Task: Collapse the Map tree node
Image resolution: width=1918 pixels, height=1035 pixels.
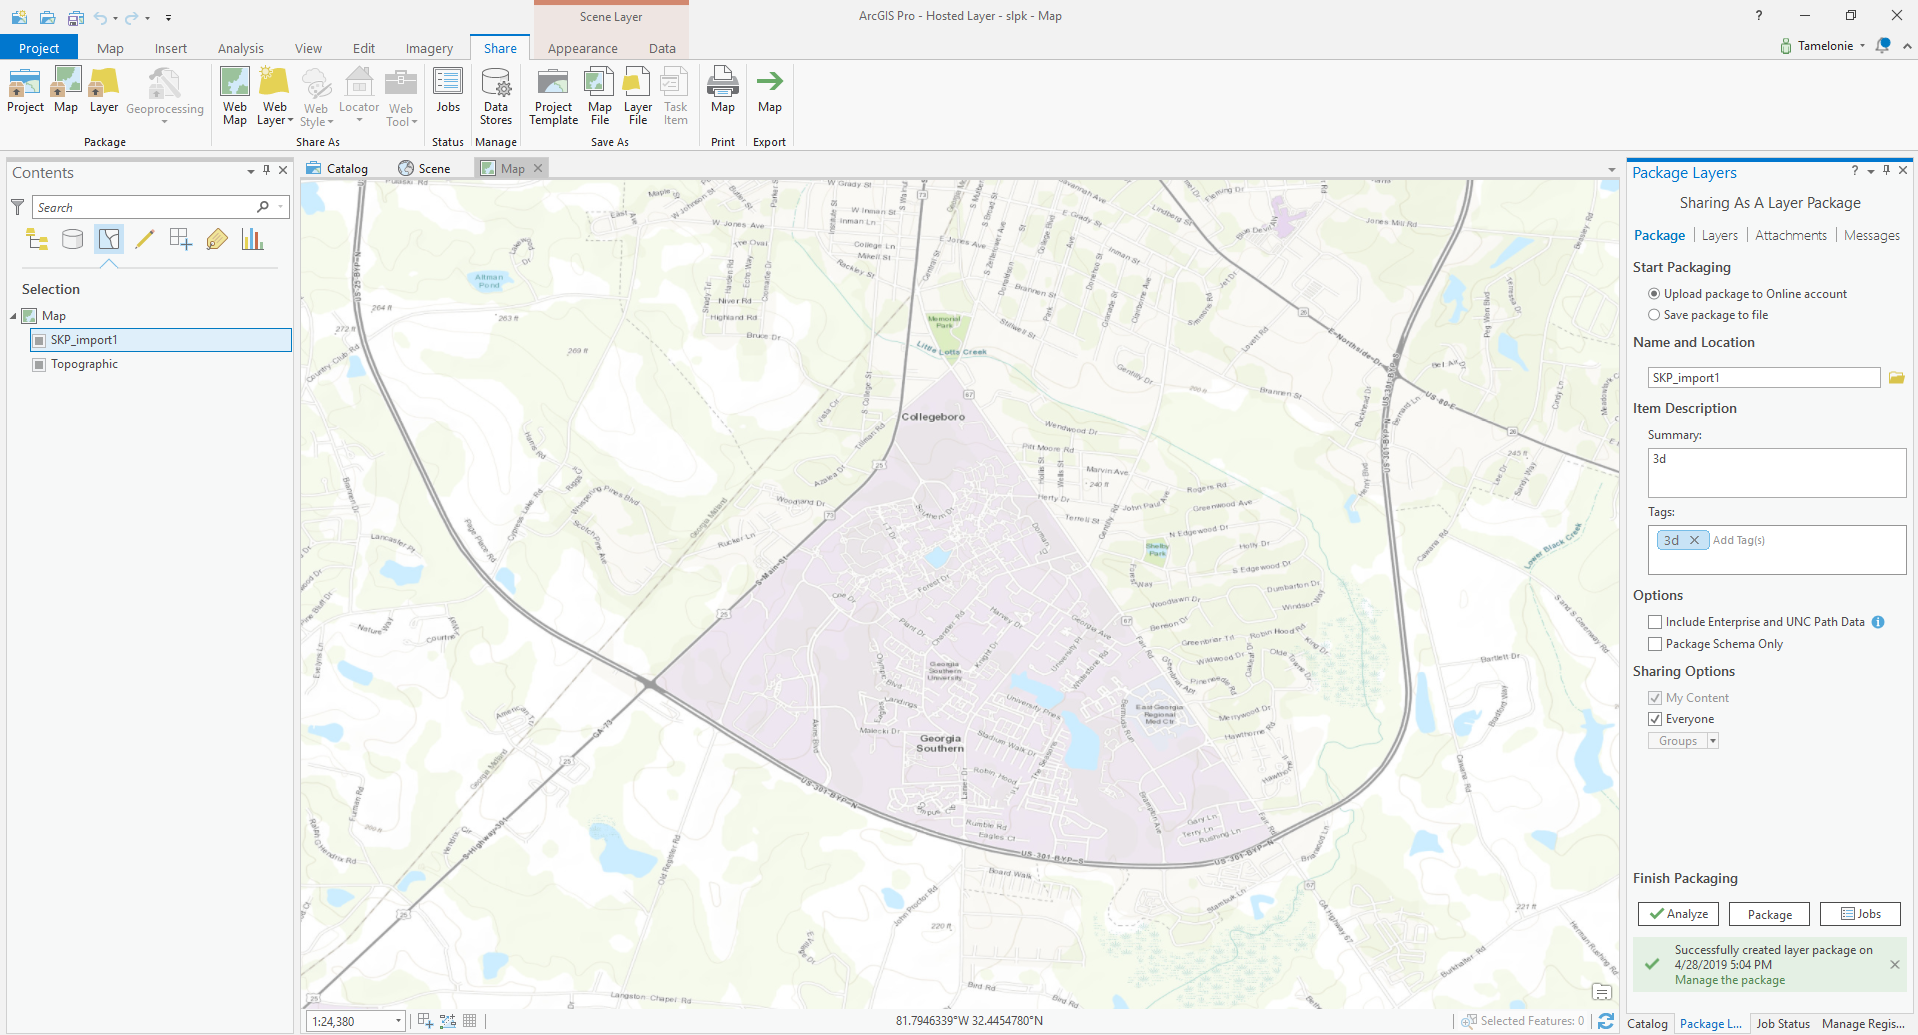Action: (x=13, y=316)
